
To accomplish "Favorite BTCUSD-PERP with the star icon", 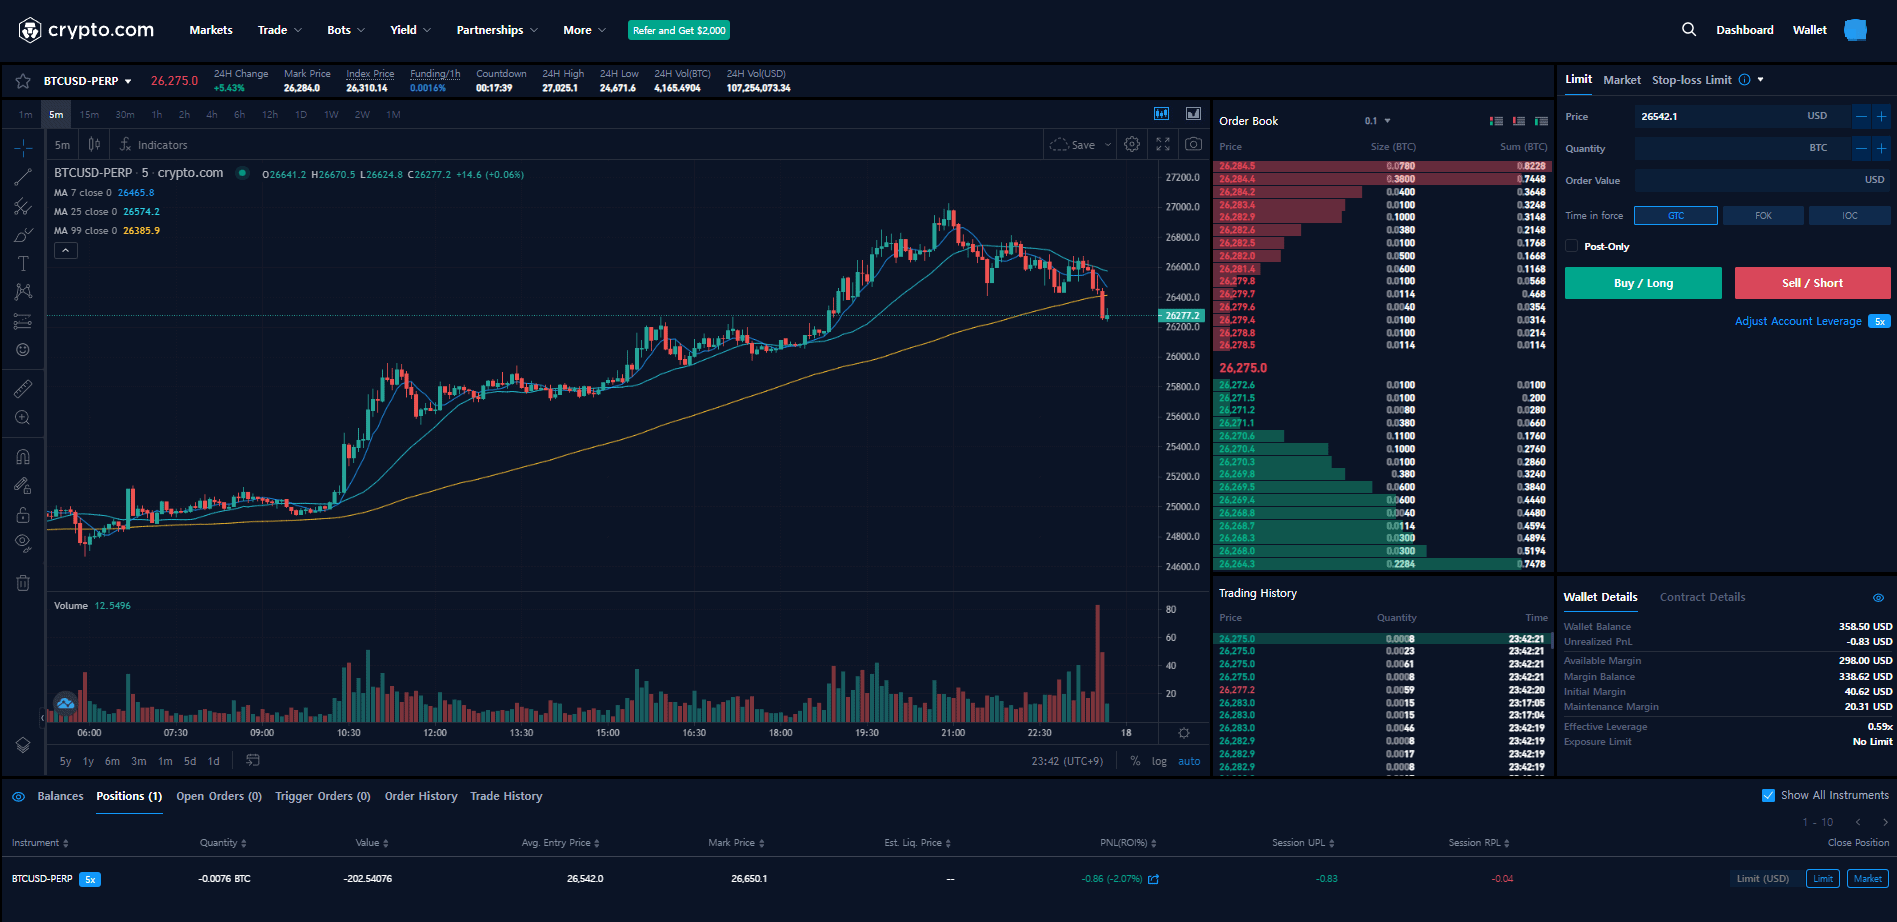I will point(22,81).
